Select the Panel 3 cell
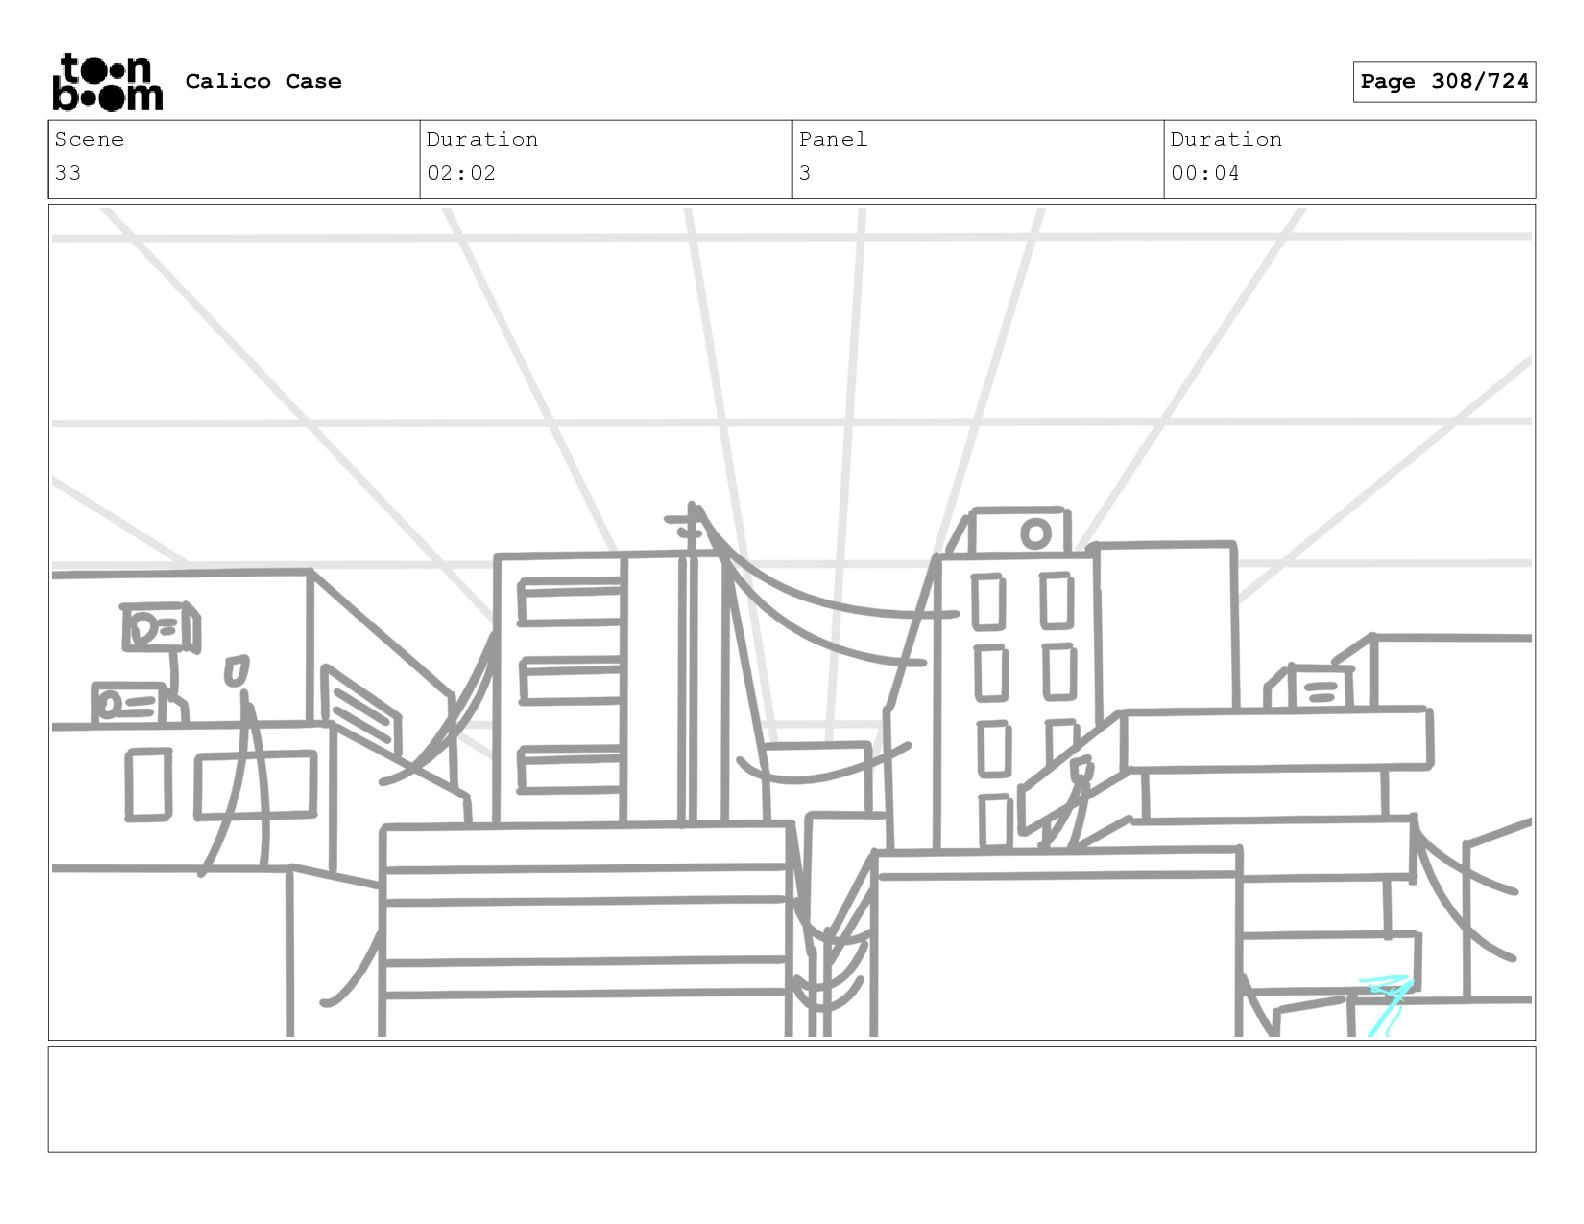Screen dimensions: 1584x1224 pyautogui.click(x=978, y=159)
